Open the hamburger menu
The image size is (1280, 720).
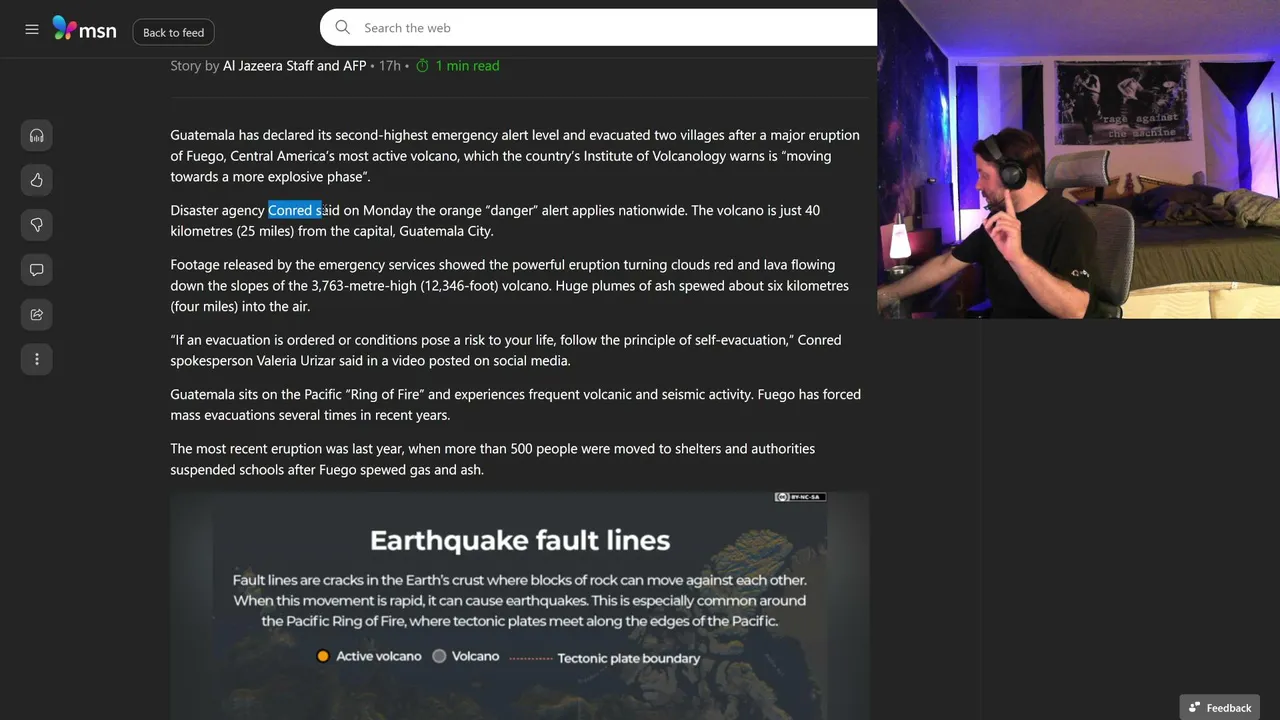(x=32, y=30)
